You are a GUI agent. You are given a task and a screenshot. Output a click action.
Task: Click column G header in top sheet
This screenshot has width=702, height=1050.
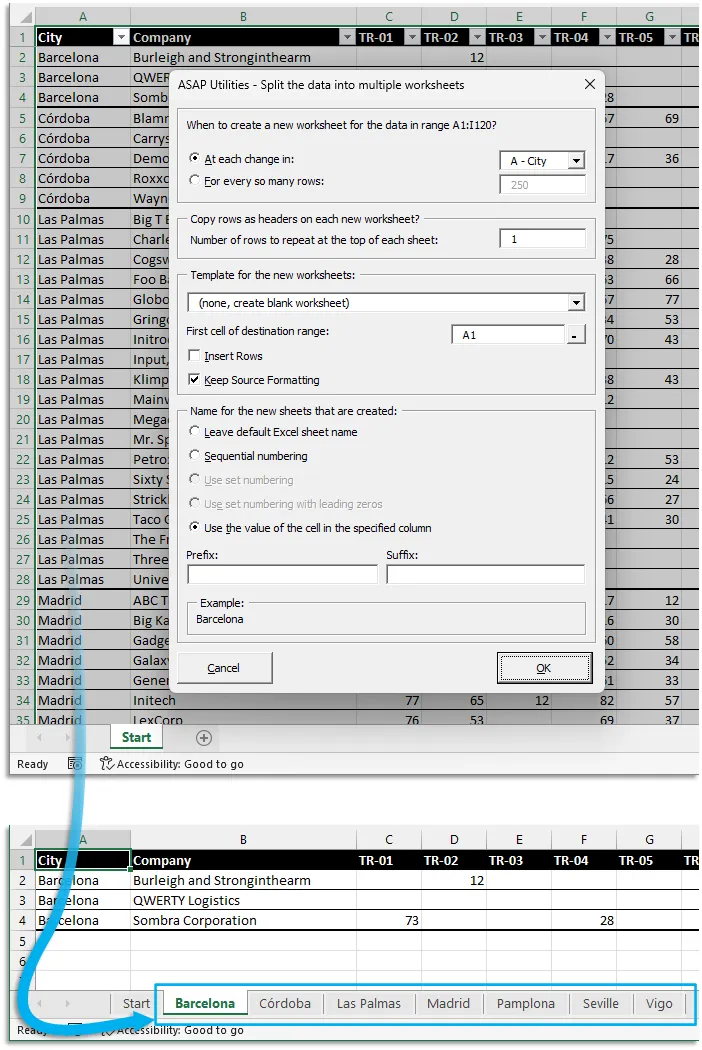pos(649,16)
